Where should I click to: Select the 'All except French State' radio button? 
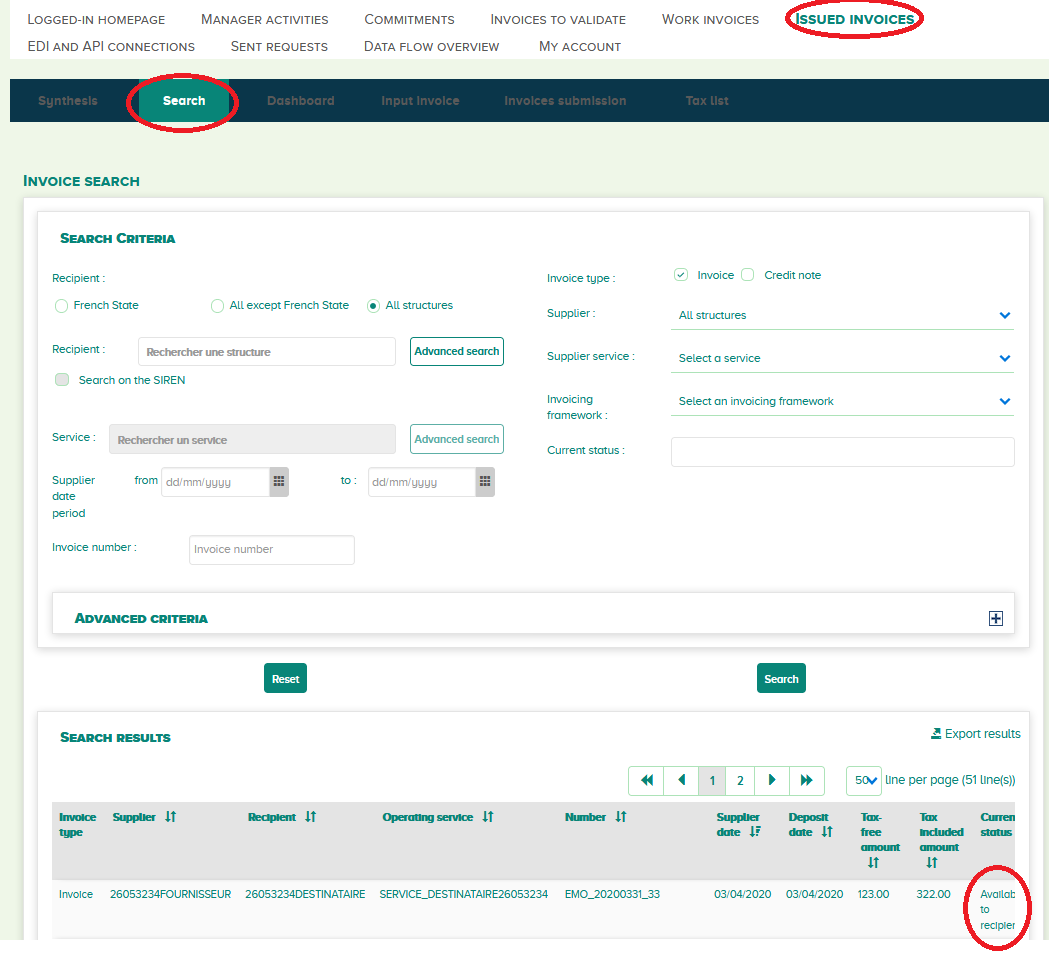(x=216, y=305)
